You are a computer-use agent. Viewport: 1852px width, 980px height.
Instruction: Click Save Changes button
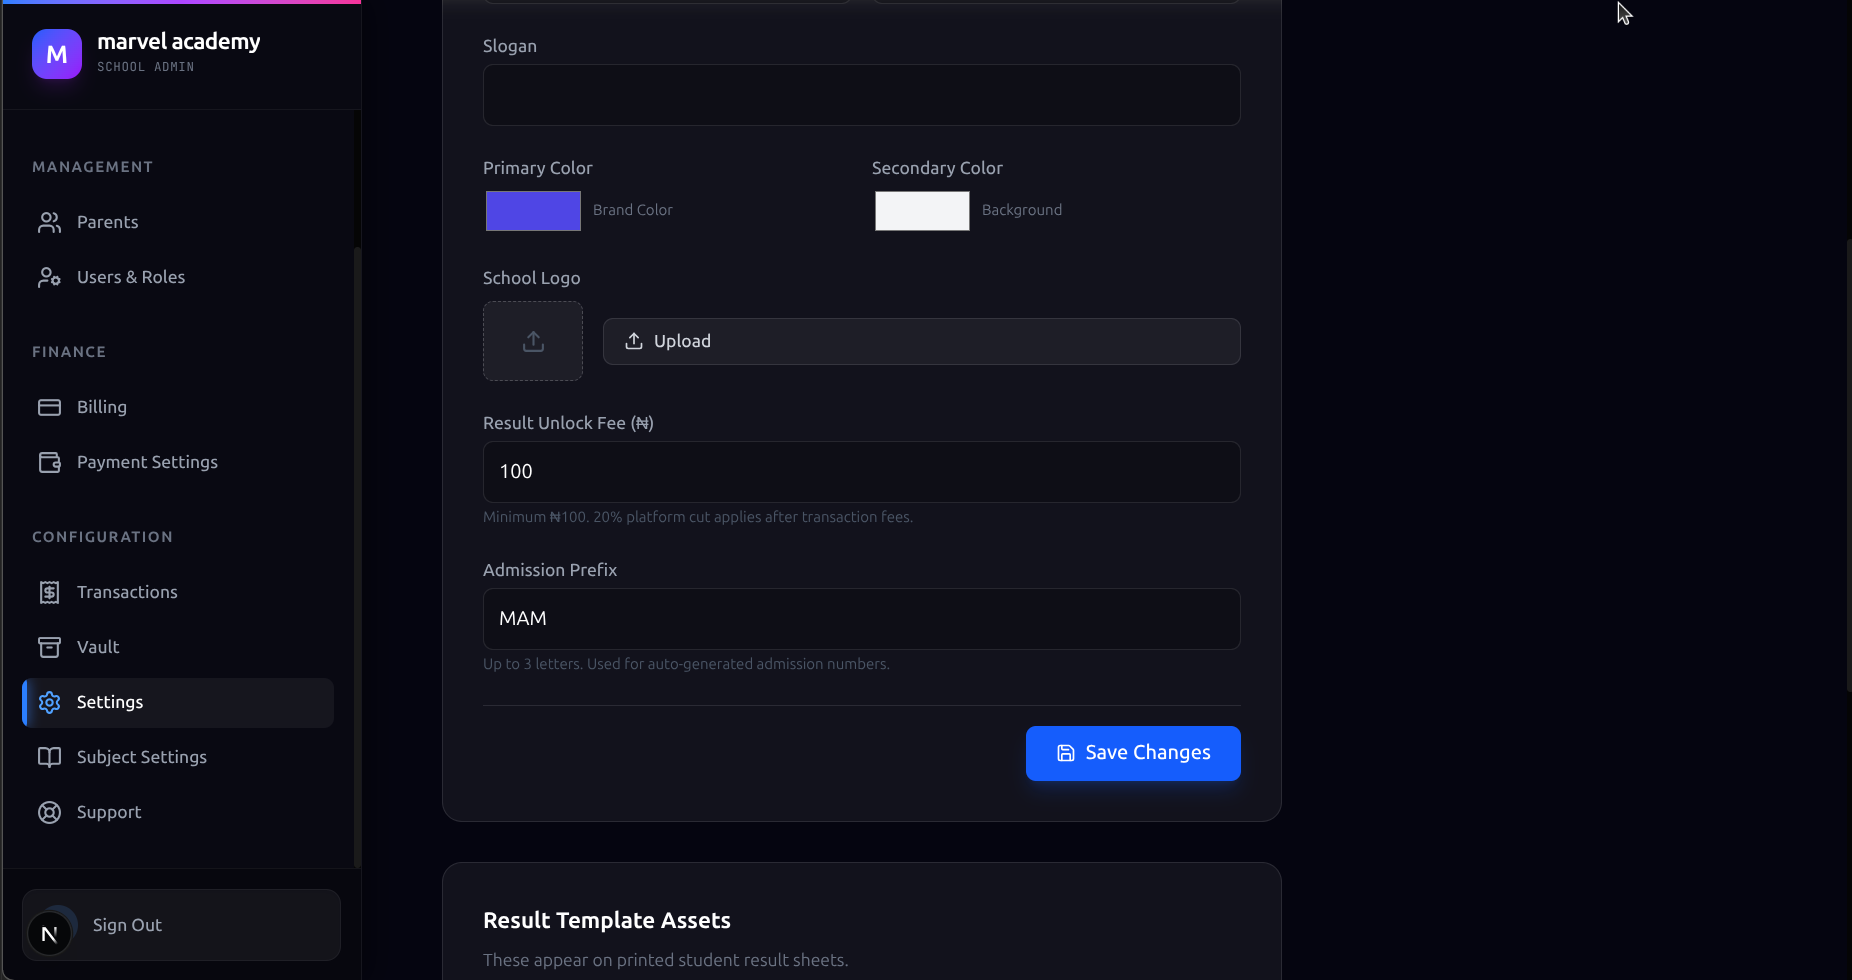point(1133,753)
